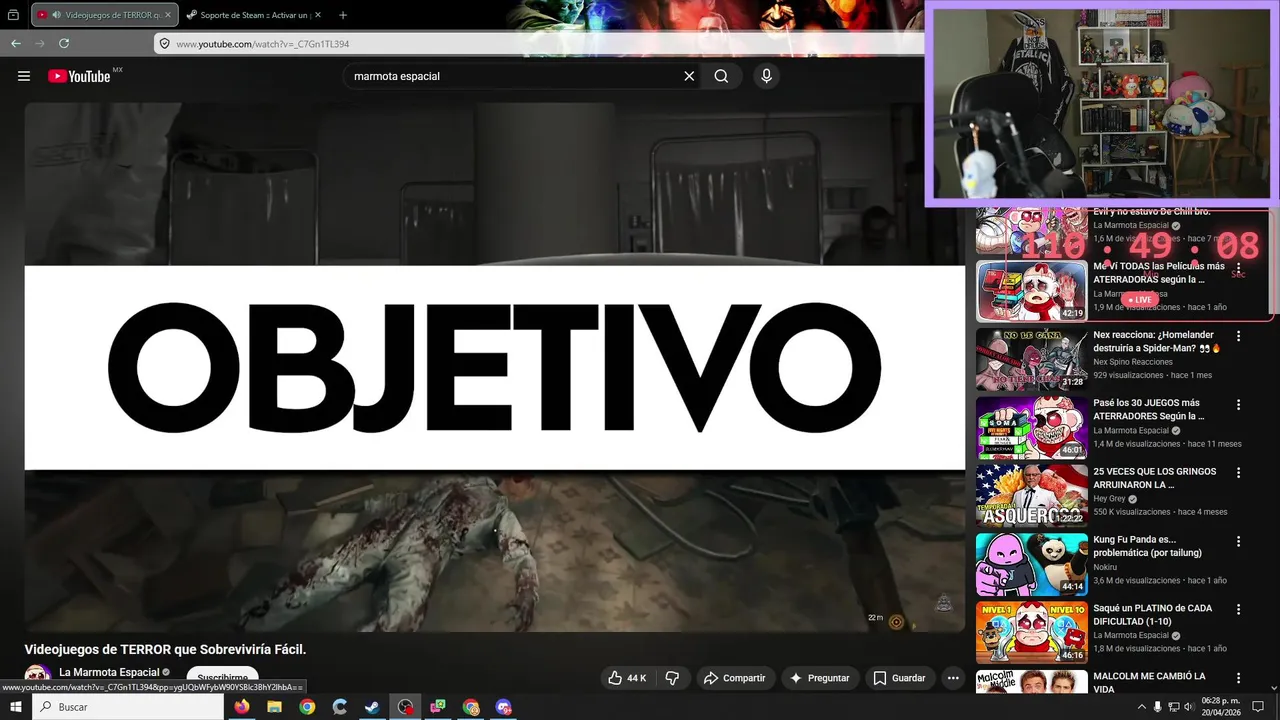Click the address bar URL field
This screenshot has height=720, width=1280.
tap(540, 44)
